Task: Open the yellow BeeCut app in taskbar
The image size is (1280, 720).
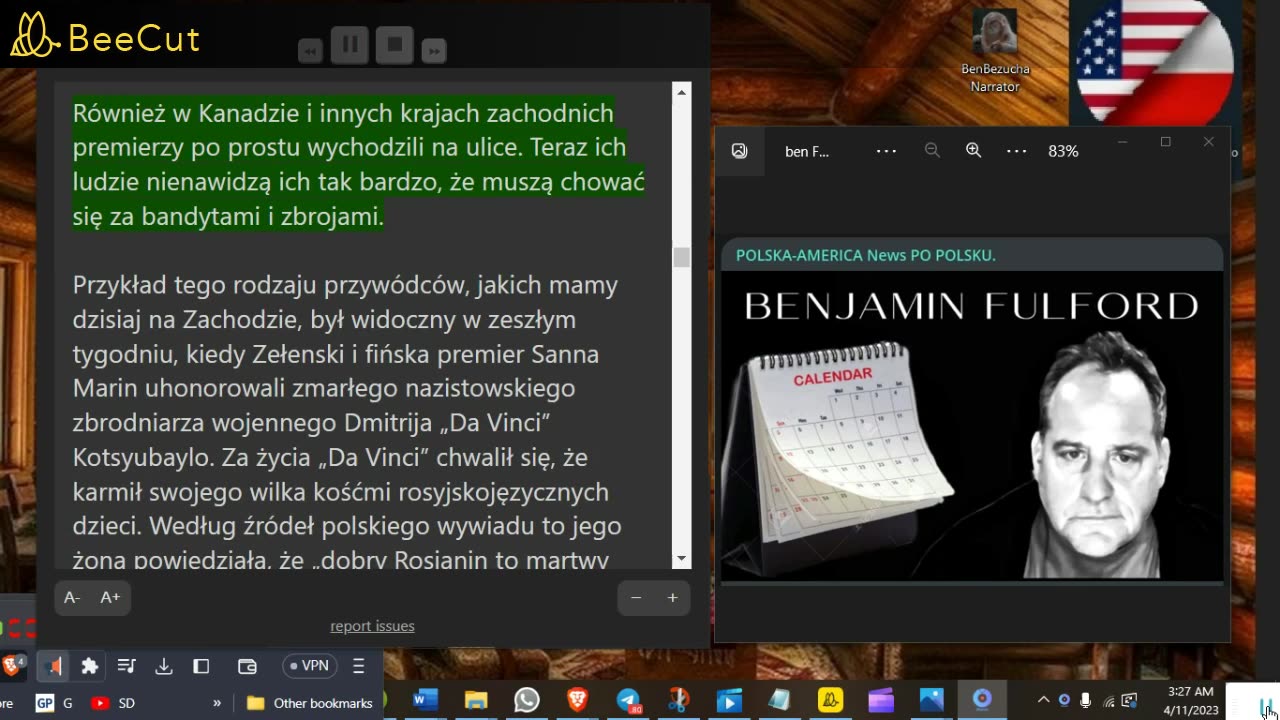Action: pyautogui.click(x=830, y=700)
